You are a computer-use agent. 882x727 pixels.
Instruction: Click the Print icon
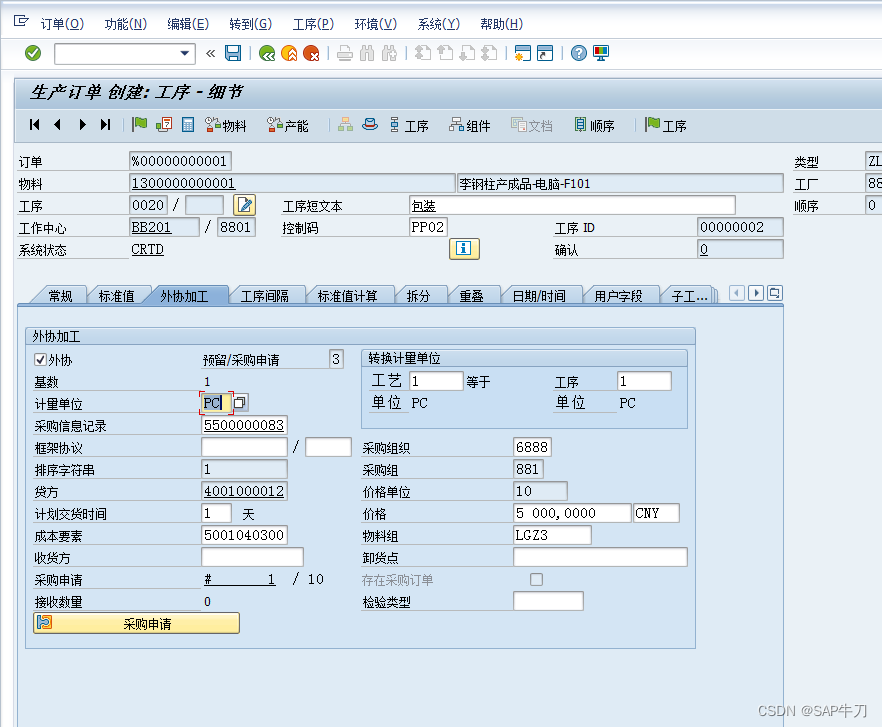point(345,53)
